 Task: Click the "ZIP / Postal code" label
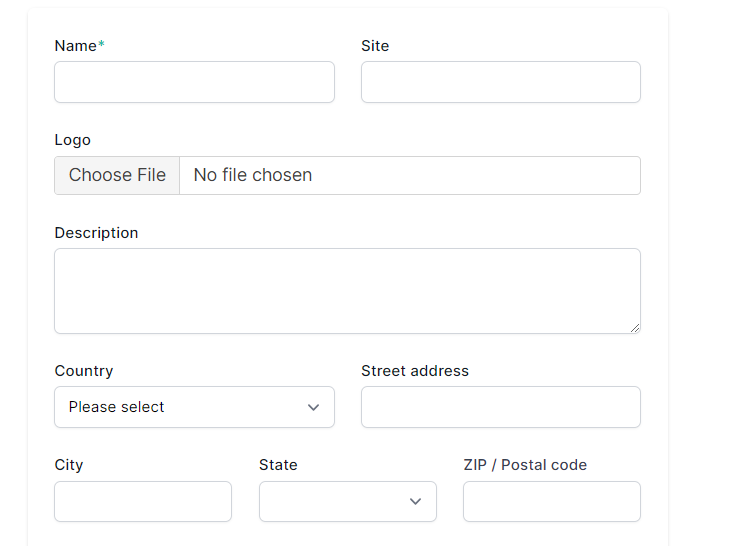click(525, 465)
